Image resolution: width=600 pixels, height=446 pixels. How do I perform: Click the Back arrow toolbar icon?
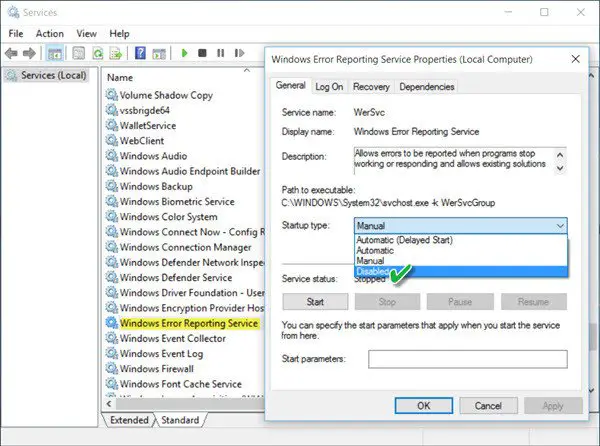pyautogui.click(x=11, y=53)
